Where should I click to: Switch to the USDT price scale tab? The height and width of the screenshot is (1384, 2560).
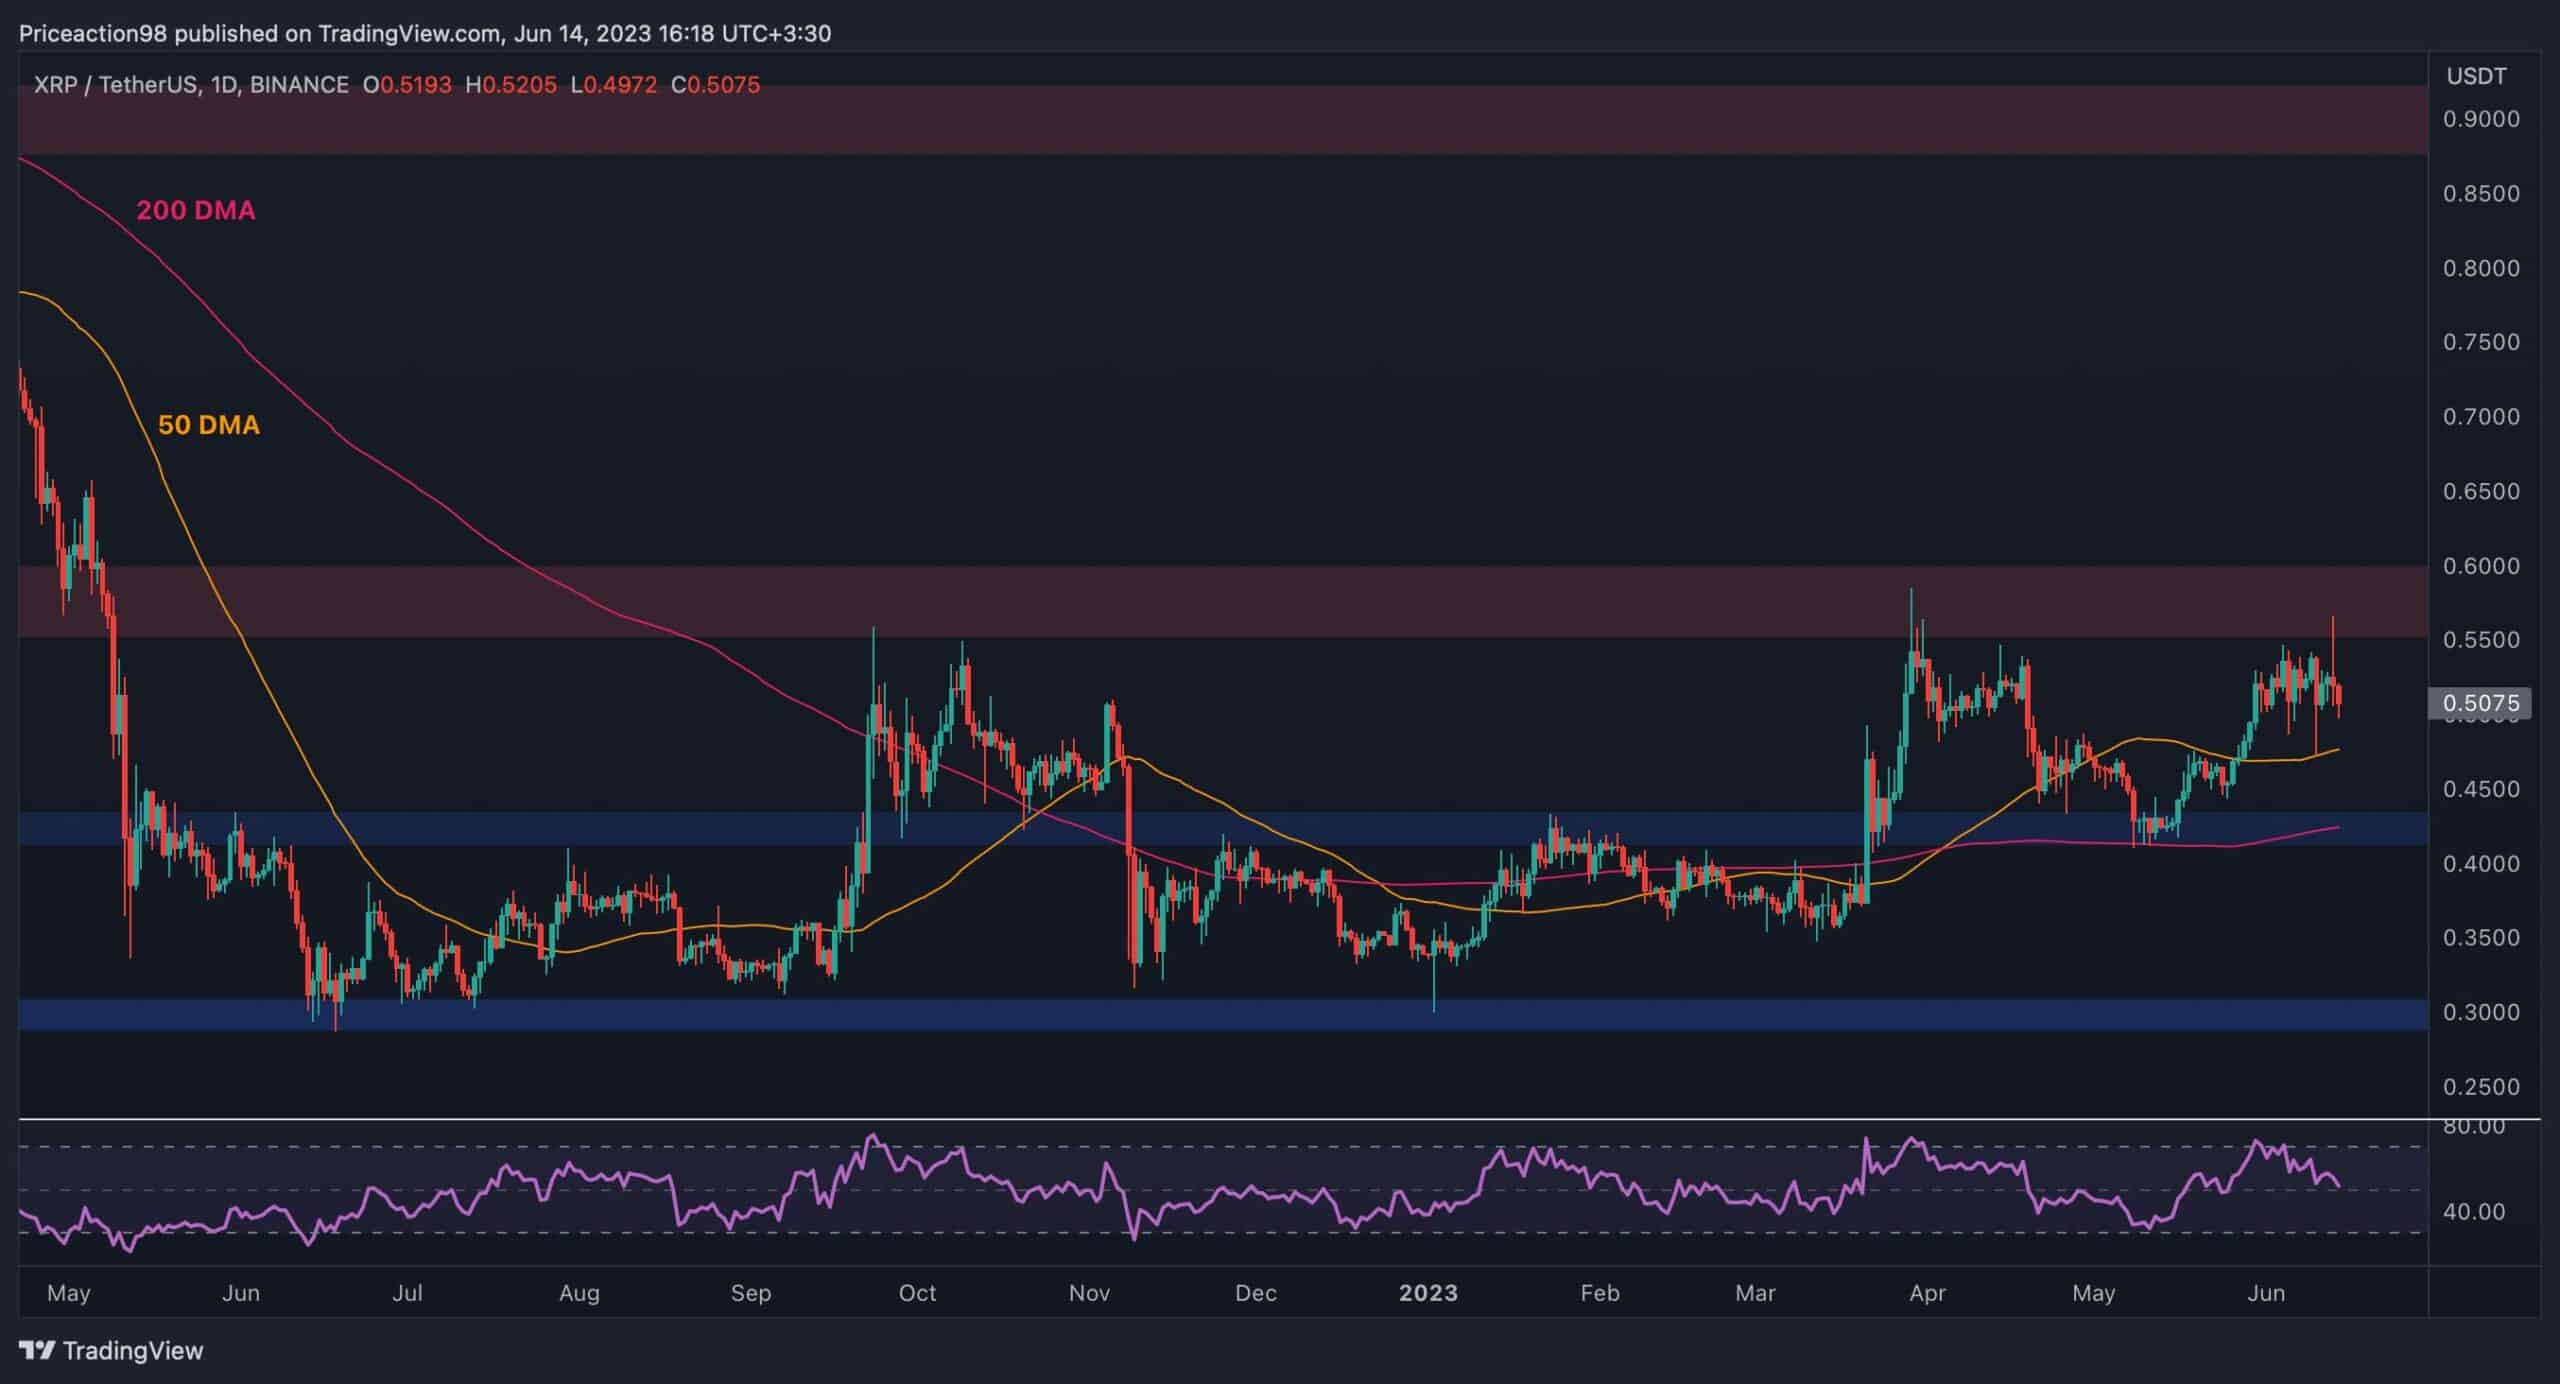[x=2477, y=74]
